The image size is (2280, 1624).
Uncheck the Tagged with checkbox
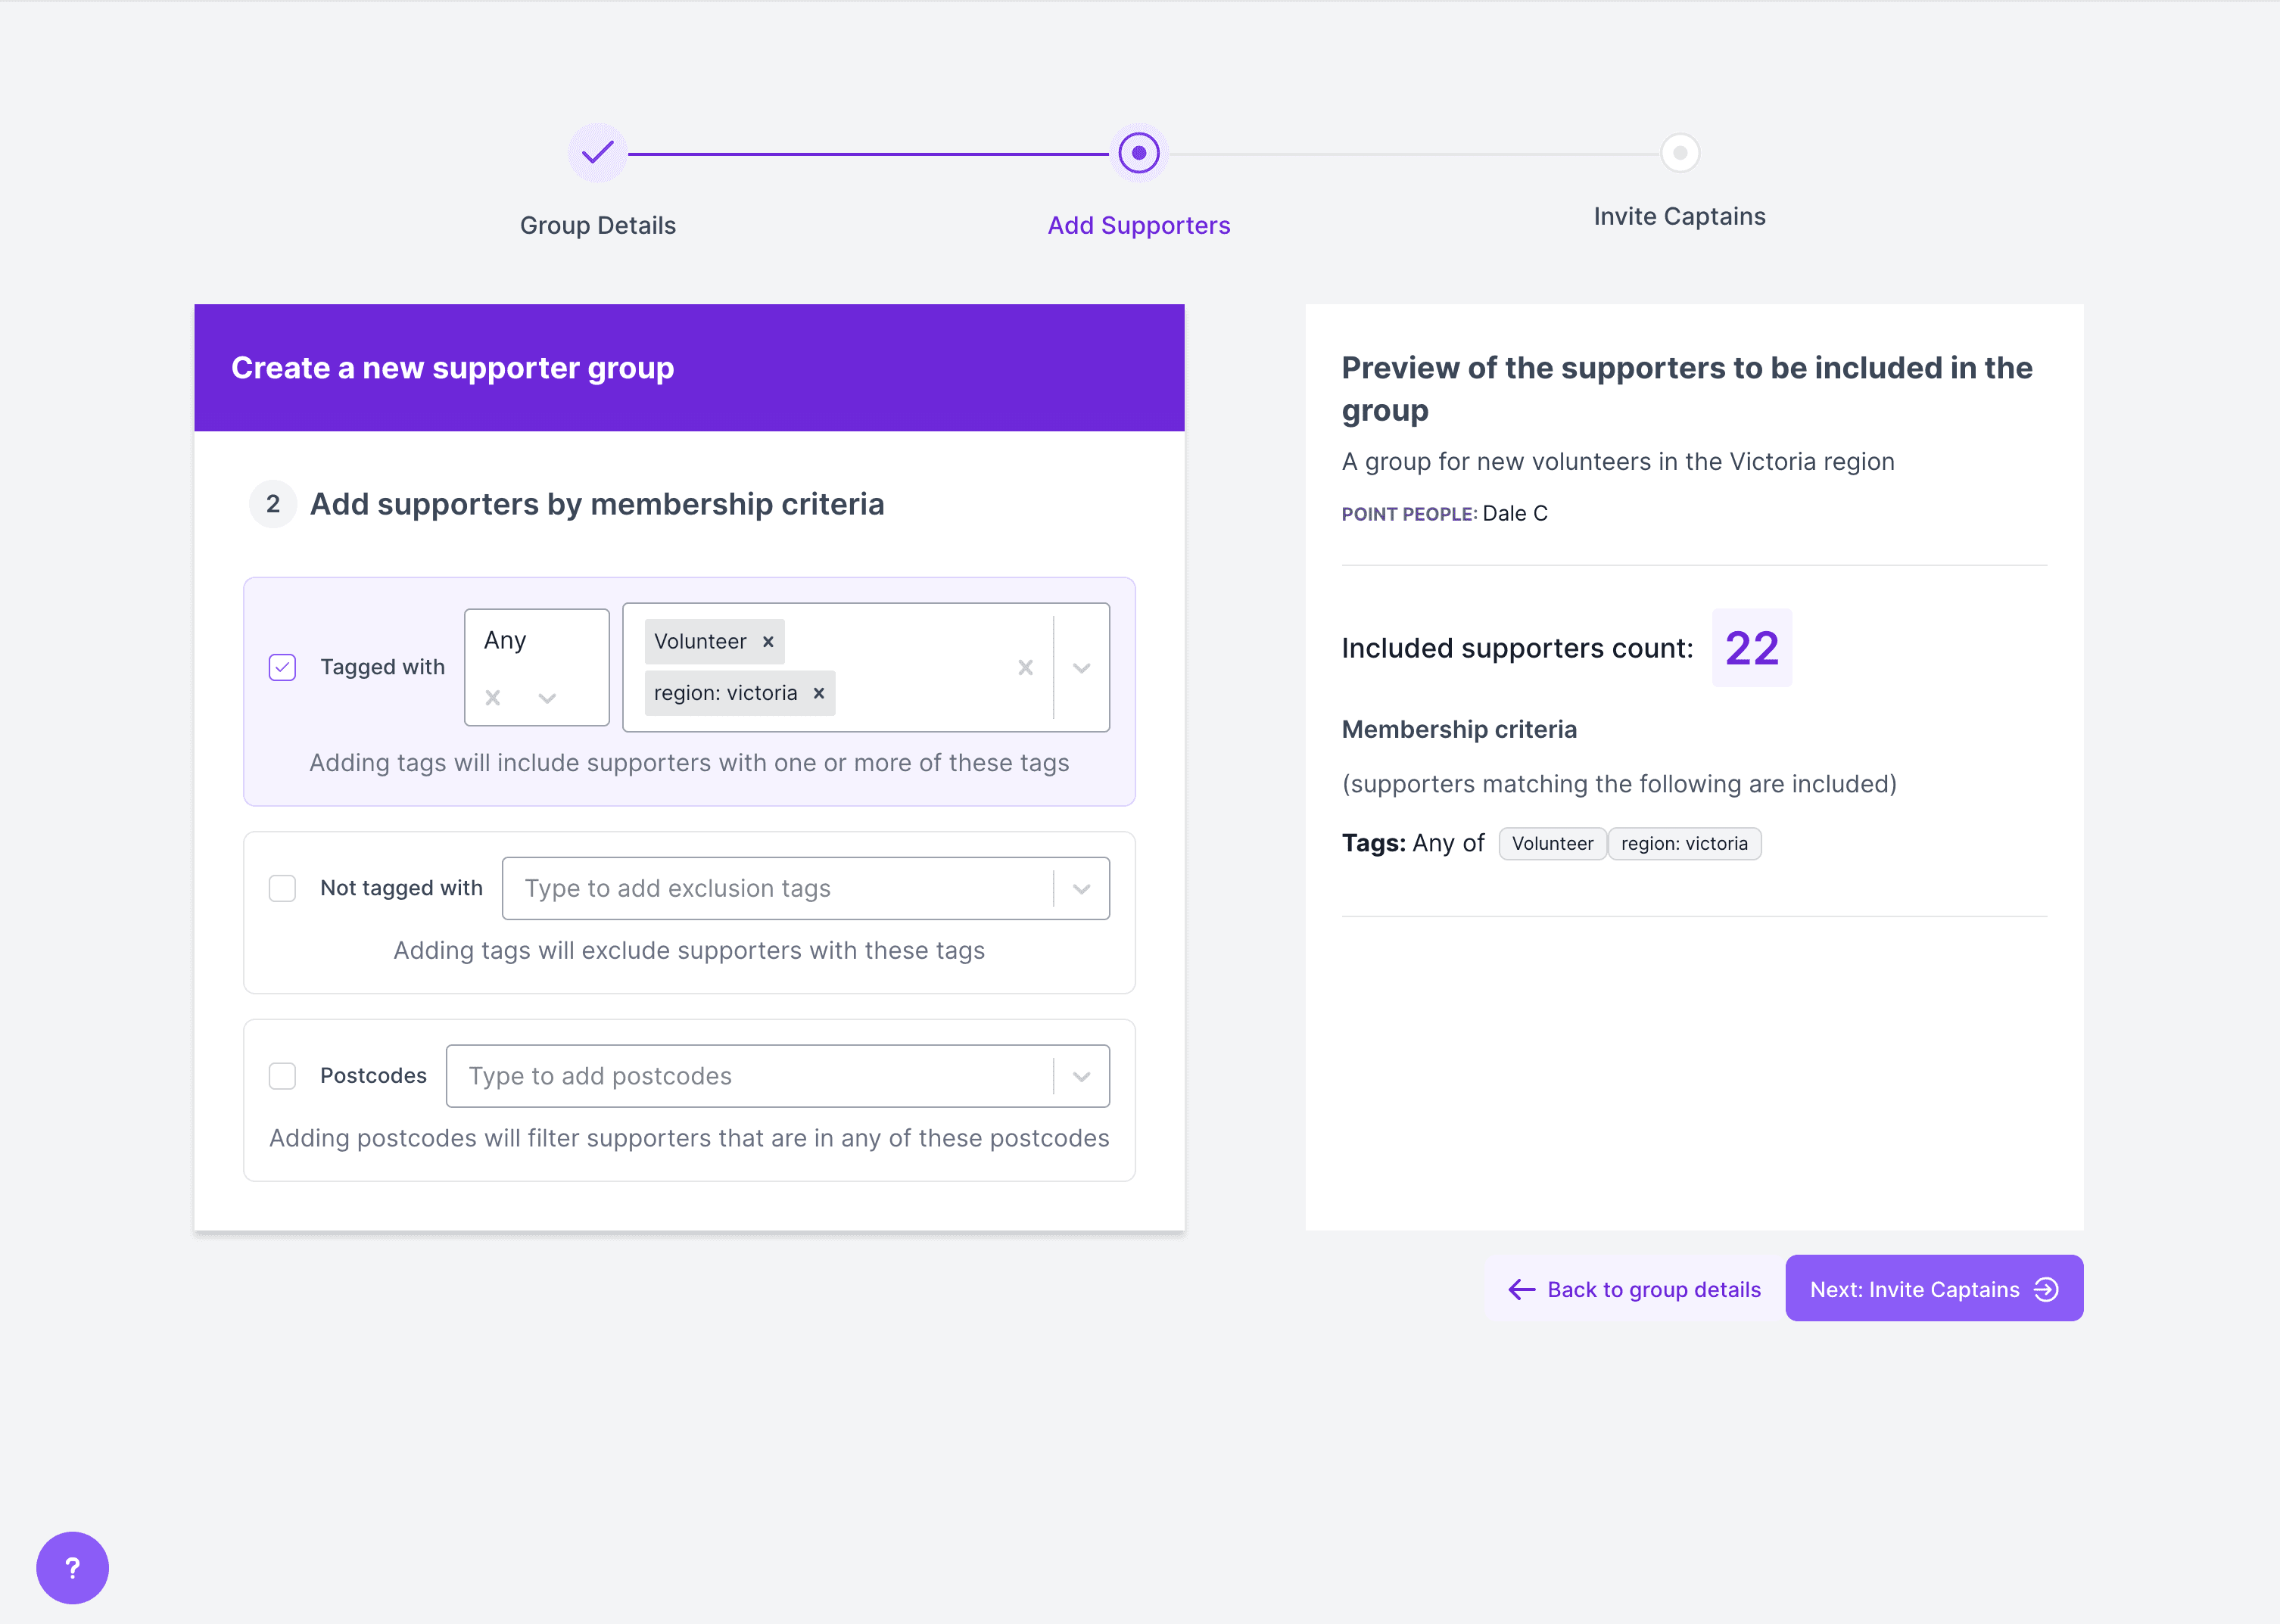283,667
